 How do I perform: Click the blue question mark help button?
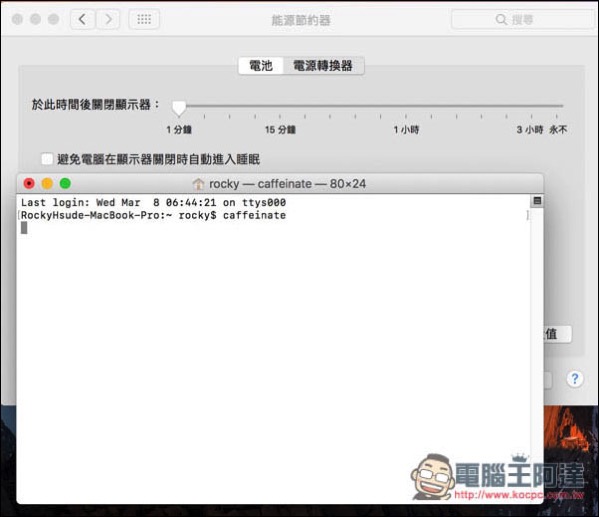(x=575, y=379)
